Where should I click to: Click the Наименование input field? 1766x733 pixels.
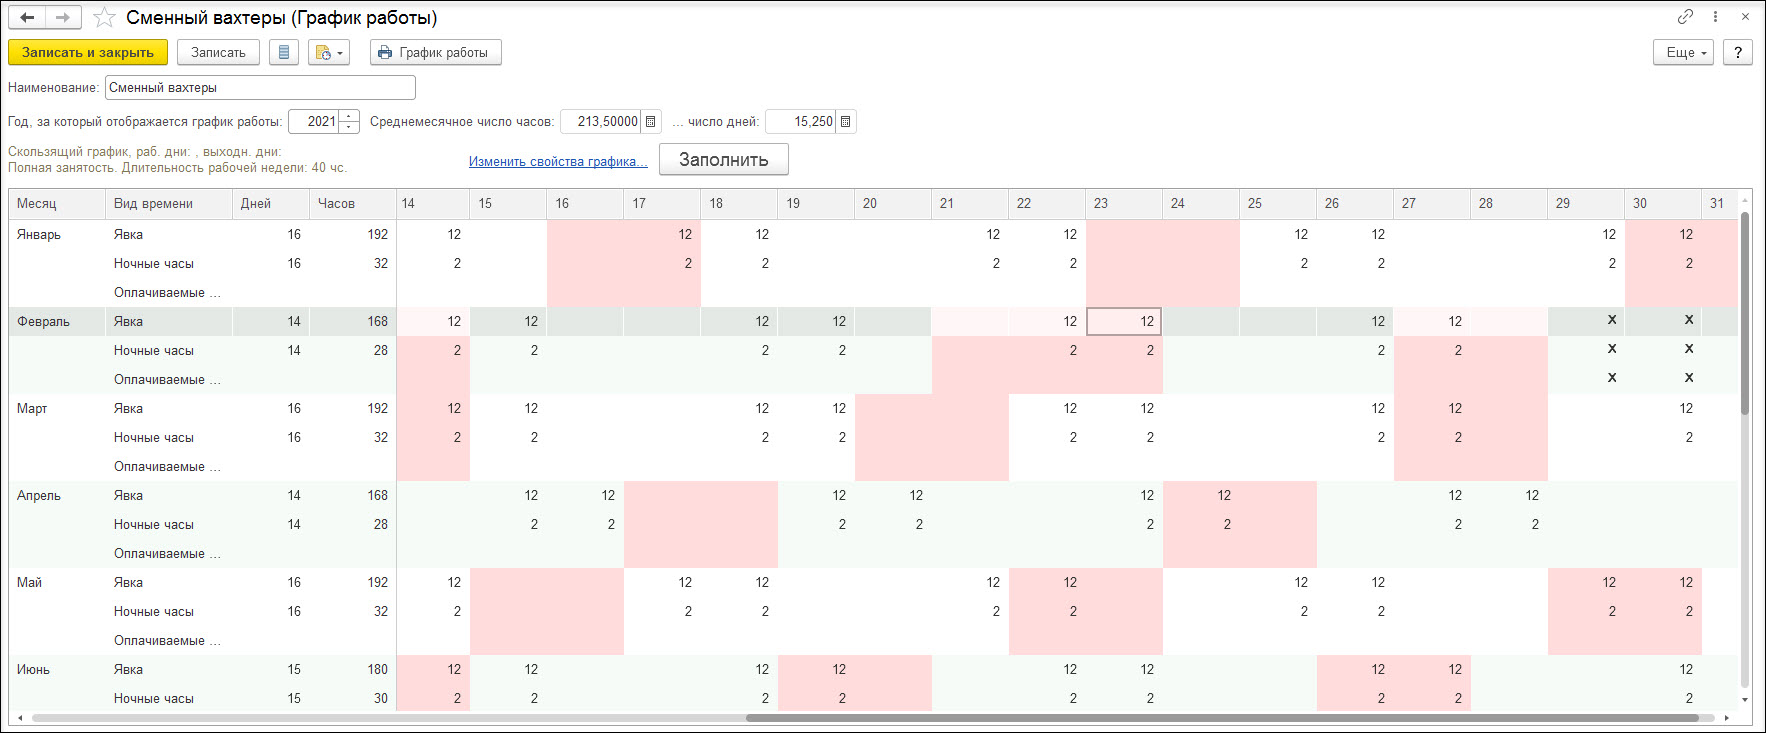pos(260,87)
